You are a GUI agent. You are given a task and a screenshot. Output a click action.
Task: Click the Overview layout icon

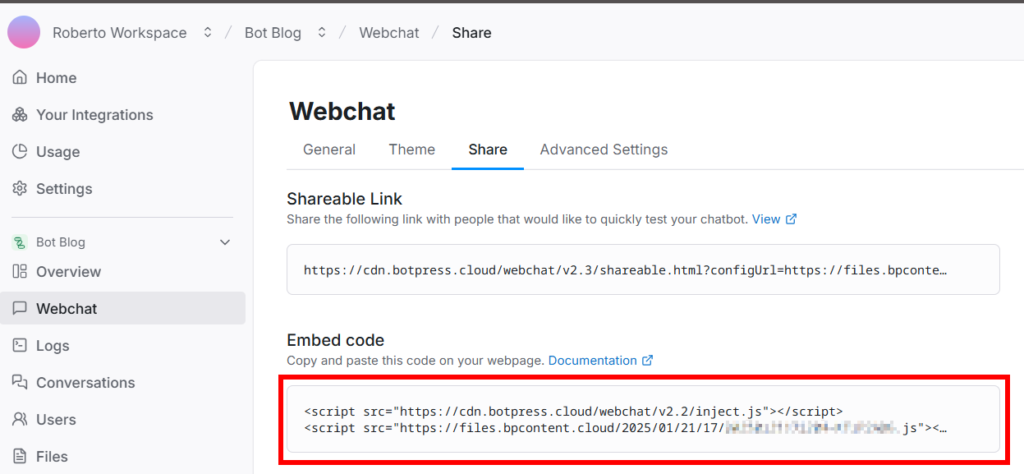[20, 272]
